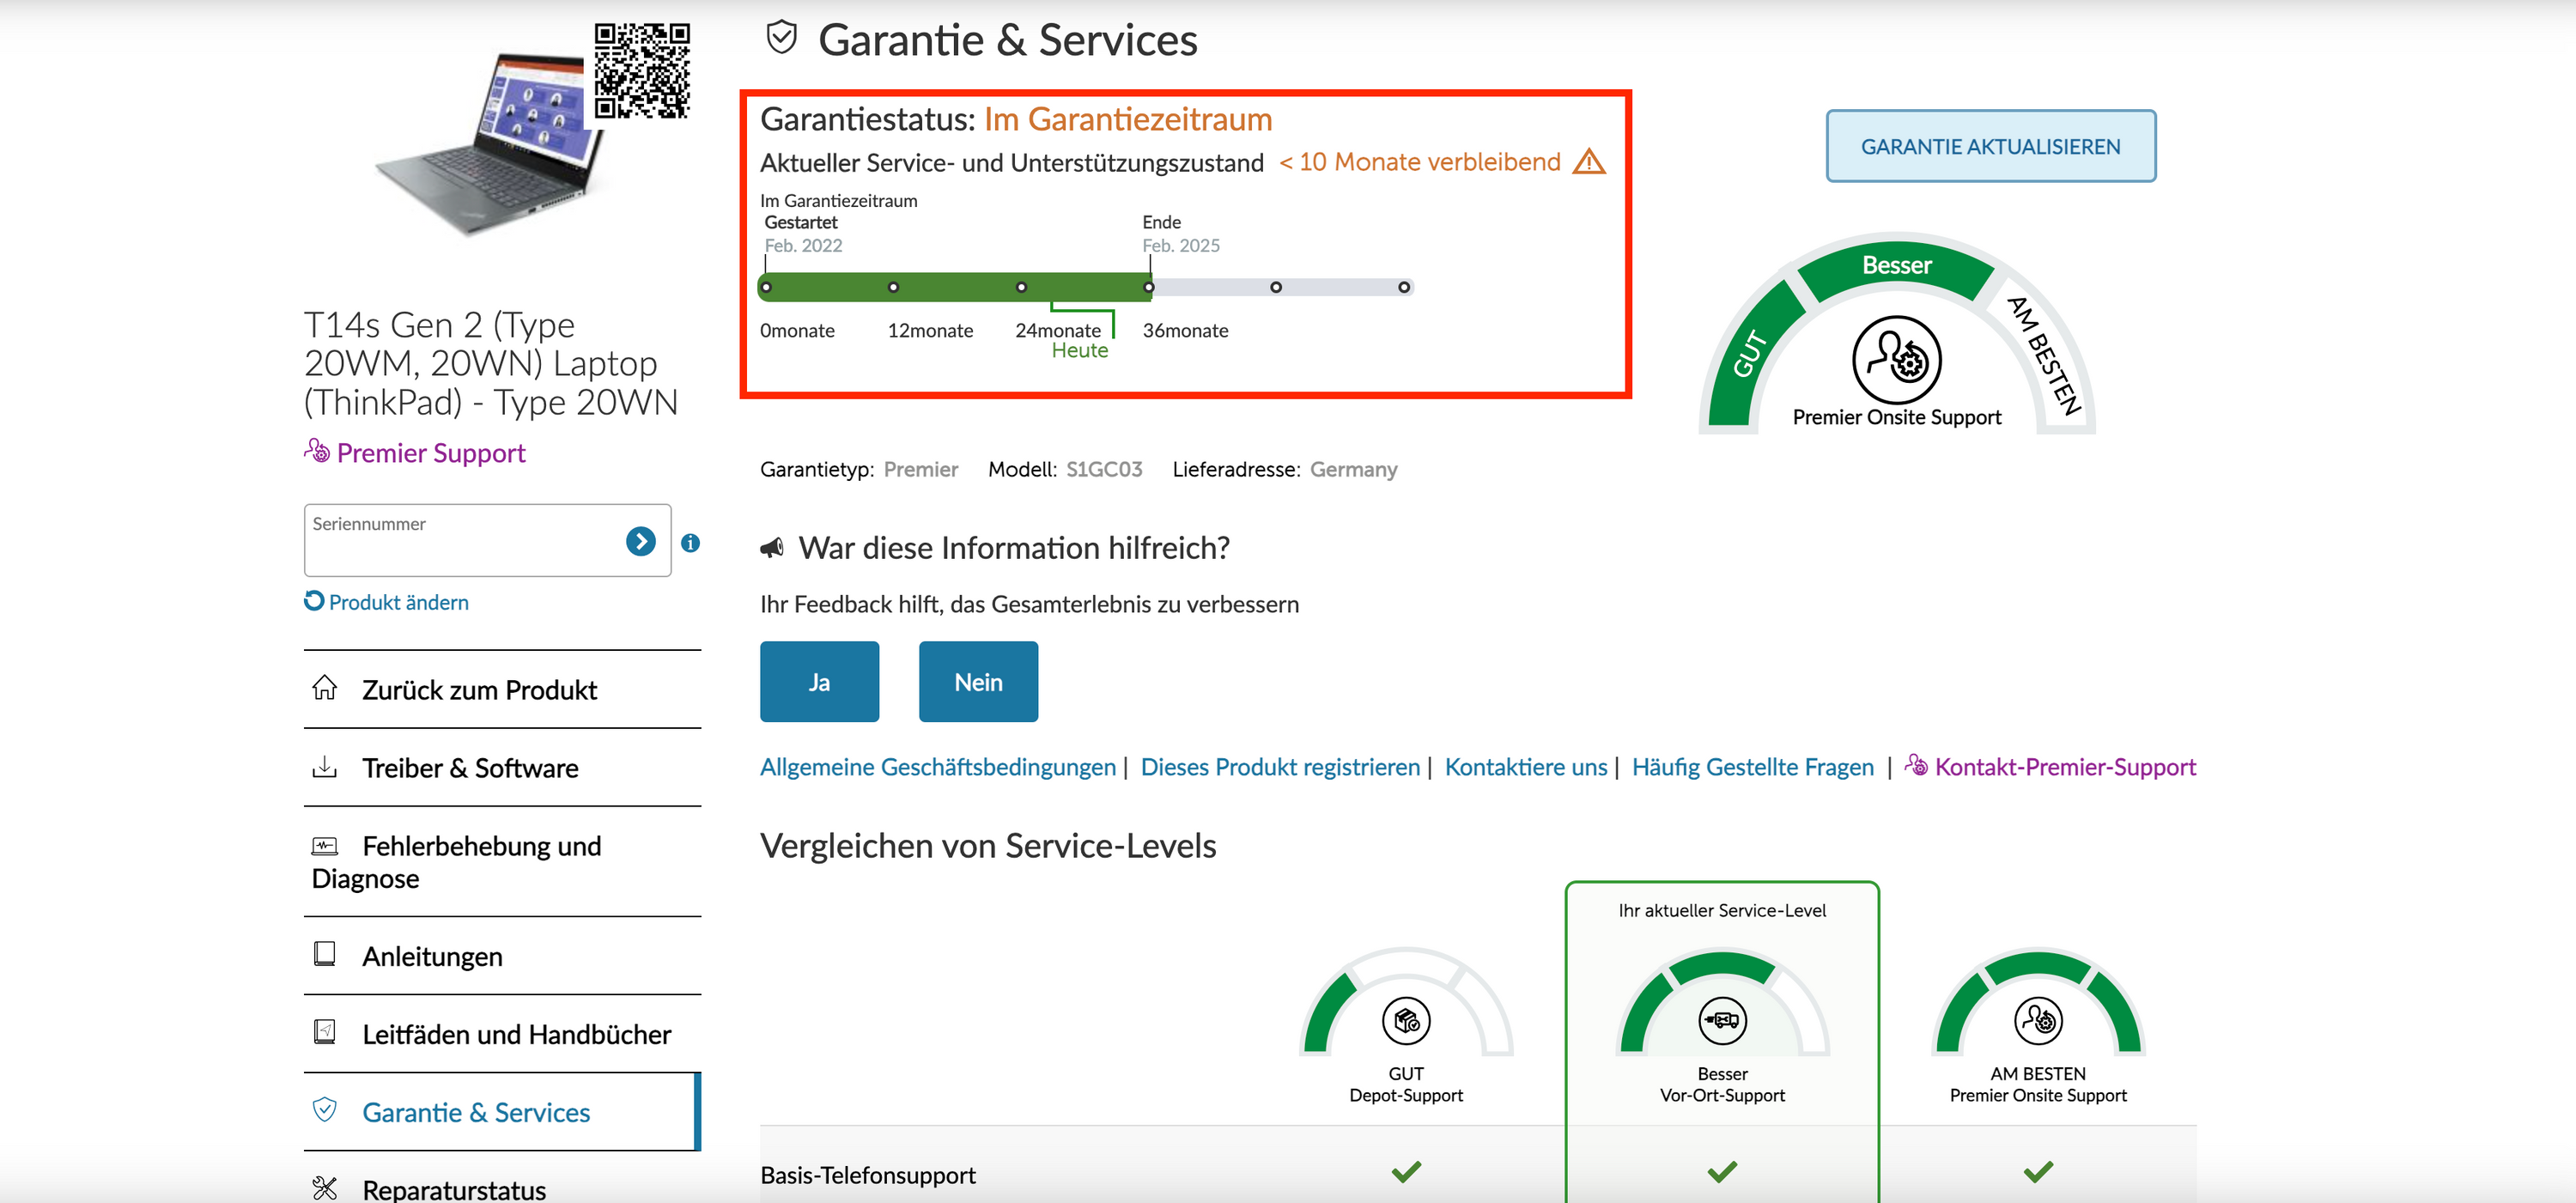2576x1203 pixels.
Task: Select Garantie & Services in sidebar
Action: click(x=502, y=1111)
